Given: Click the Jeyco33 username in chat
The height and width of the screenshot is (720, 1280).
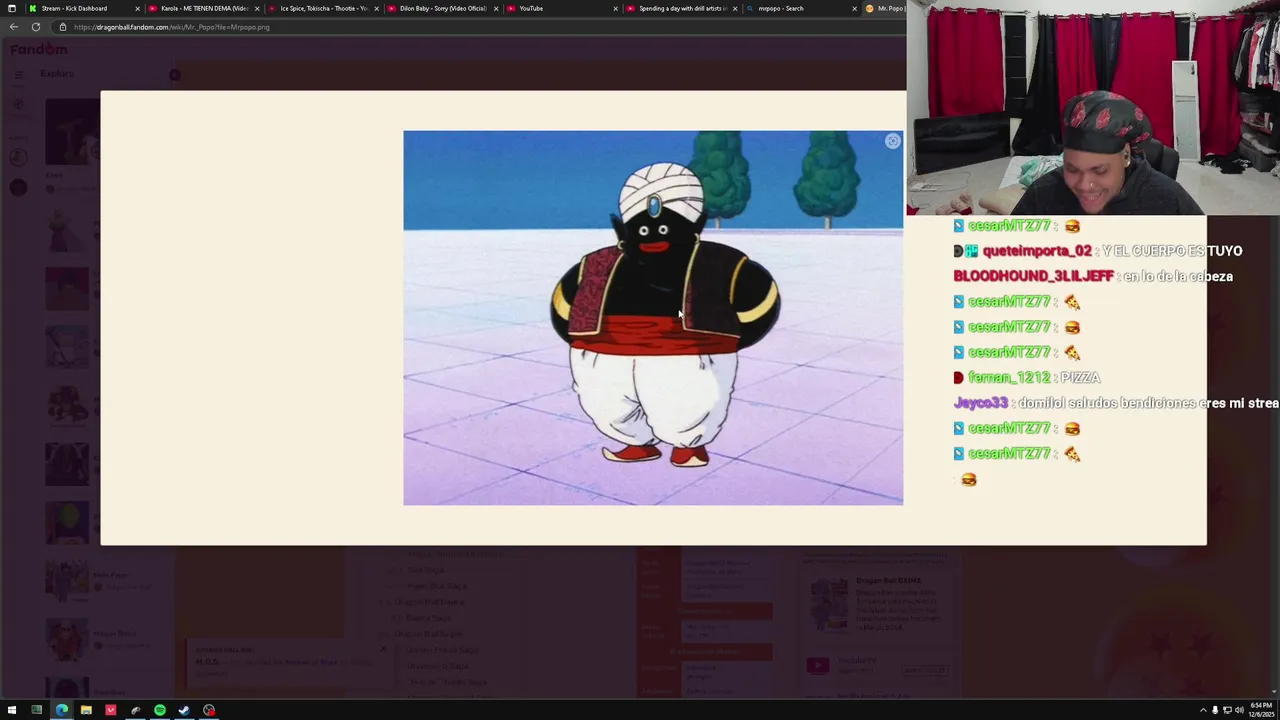Looking at the screenshot, I should tap(980, 403).
